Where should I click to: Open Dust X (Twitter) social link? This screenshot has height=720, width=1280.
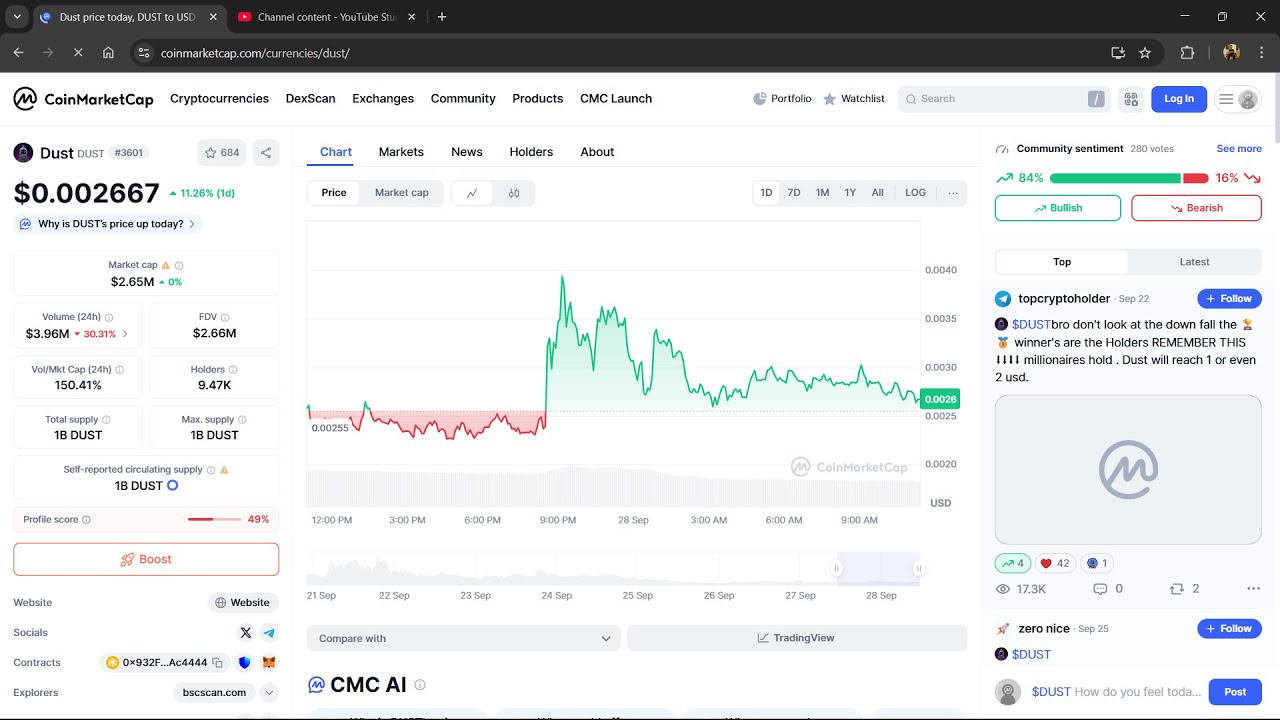(246, 633)
